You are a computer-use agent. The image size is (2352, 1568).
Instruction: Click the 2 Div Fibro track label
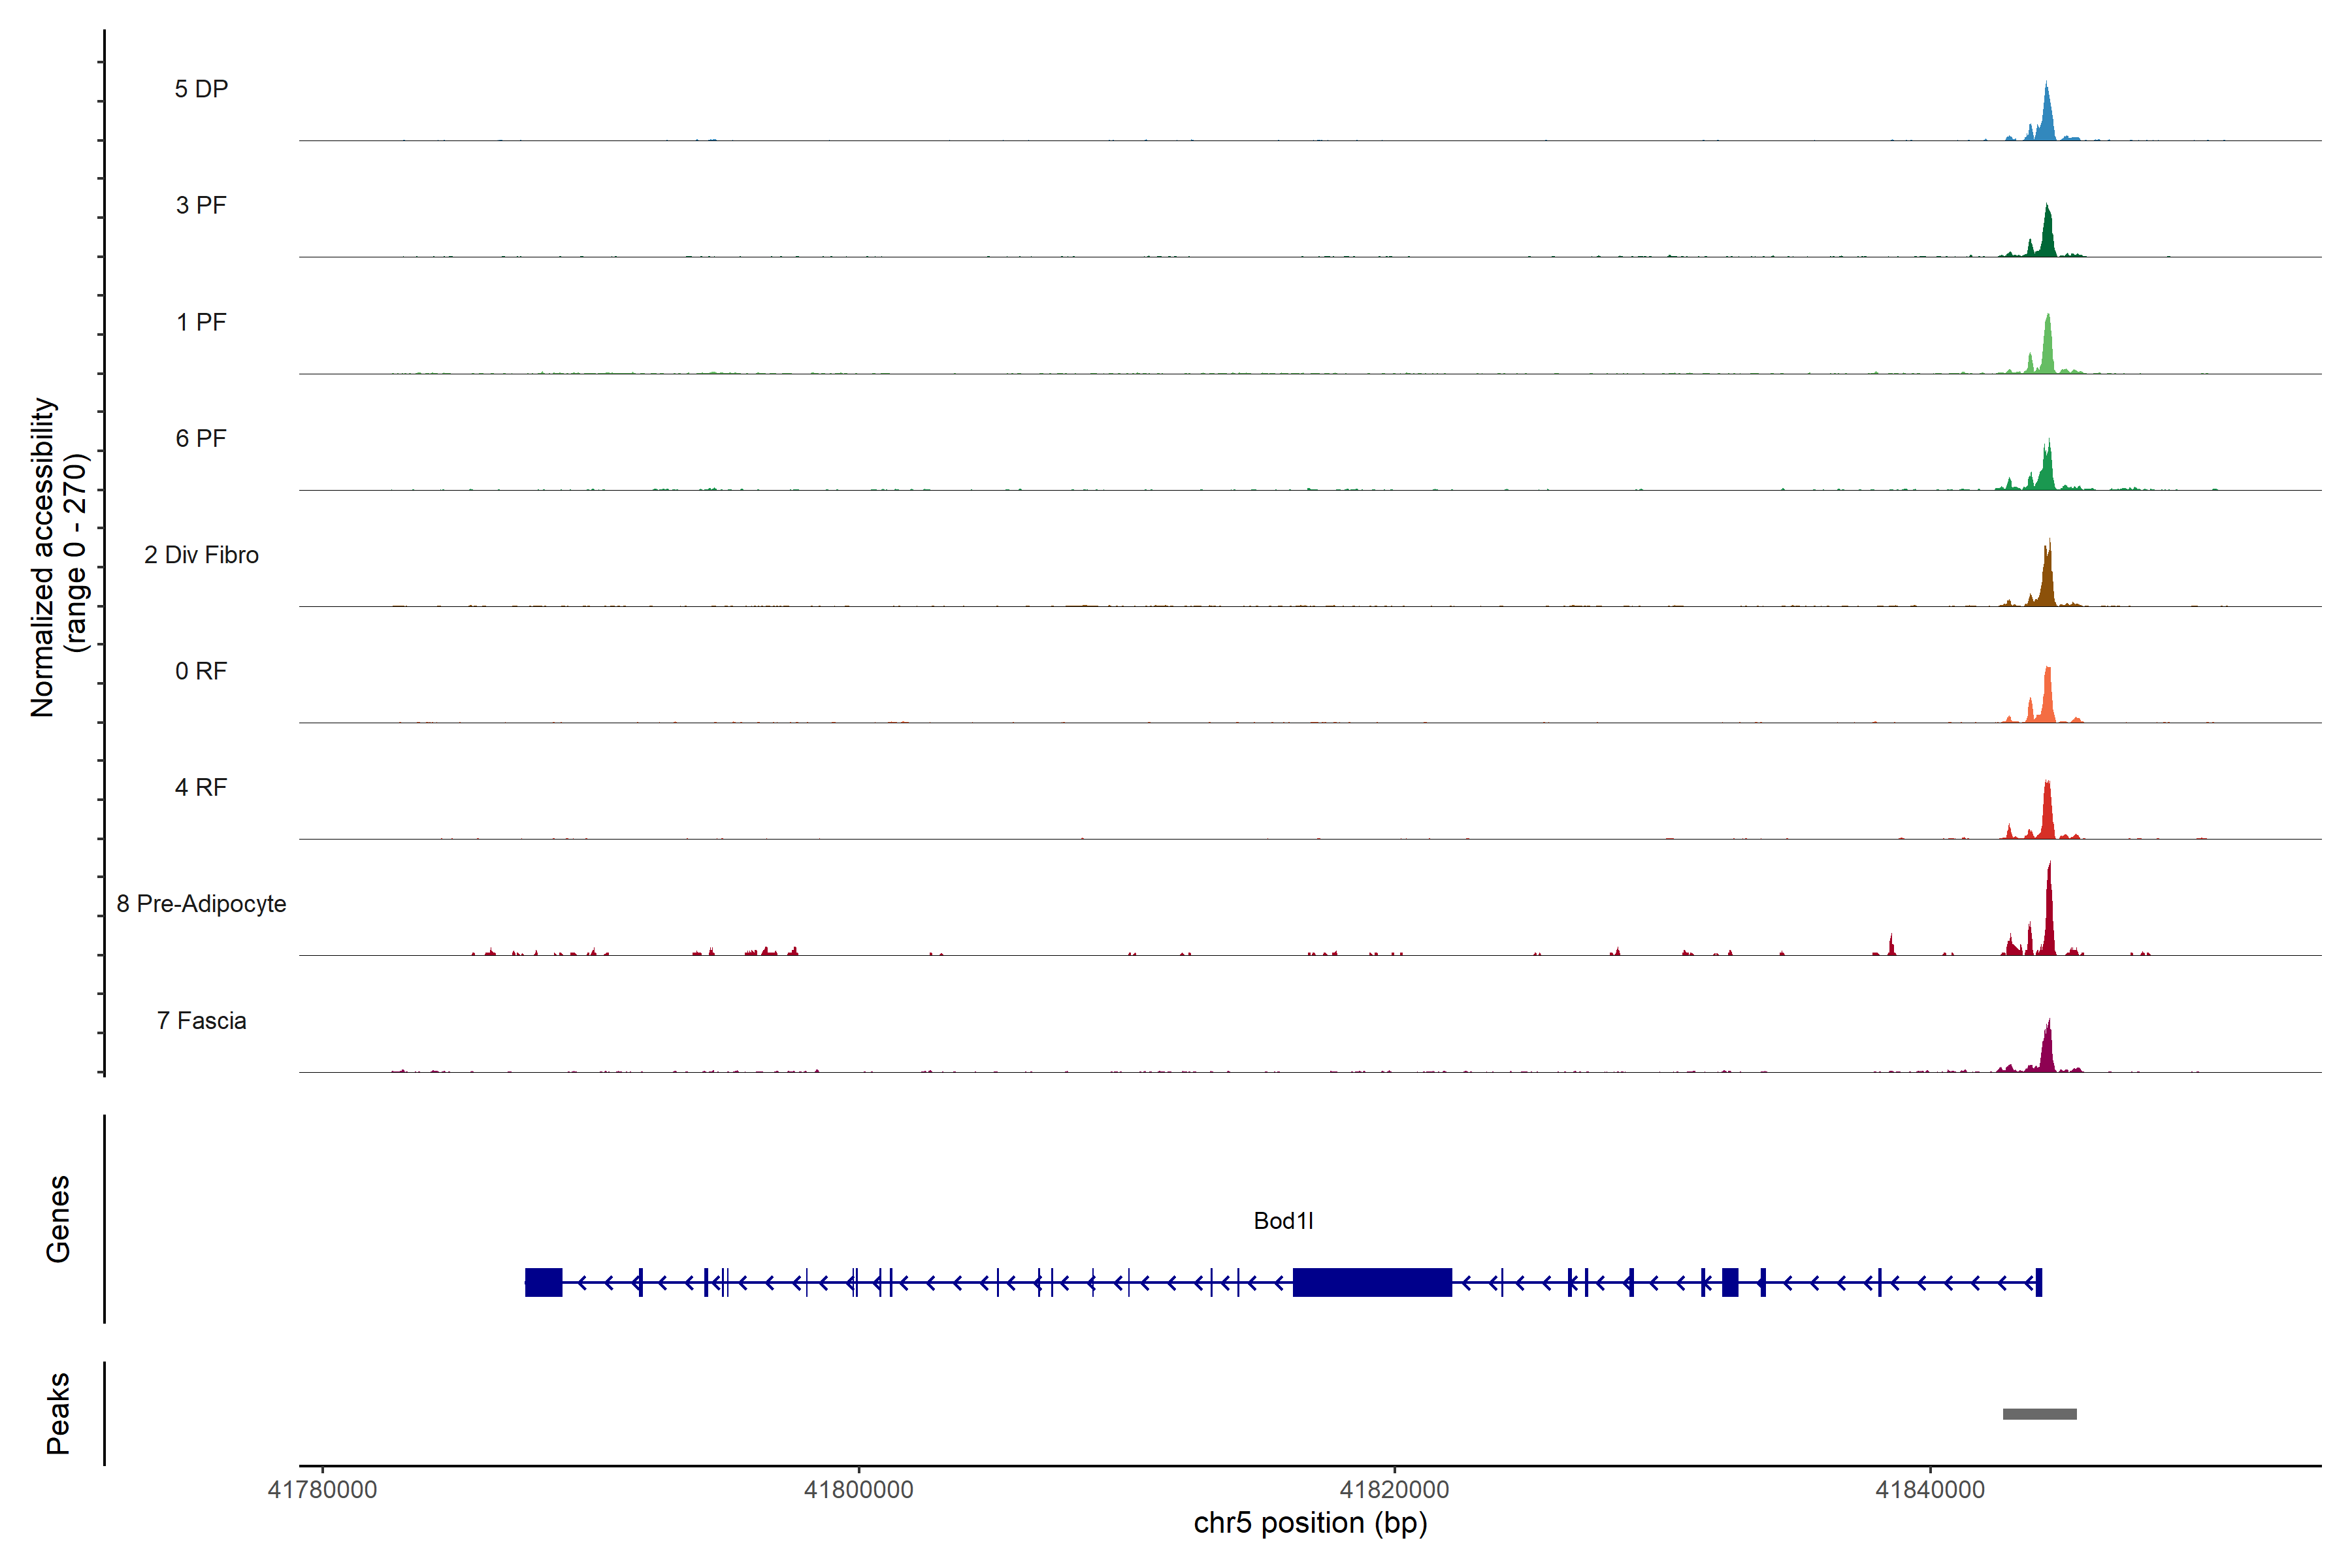(x=201, y=555)
